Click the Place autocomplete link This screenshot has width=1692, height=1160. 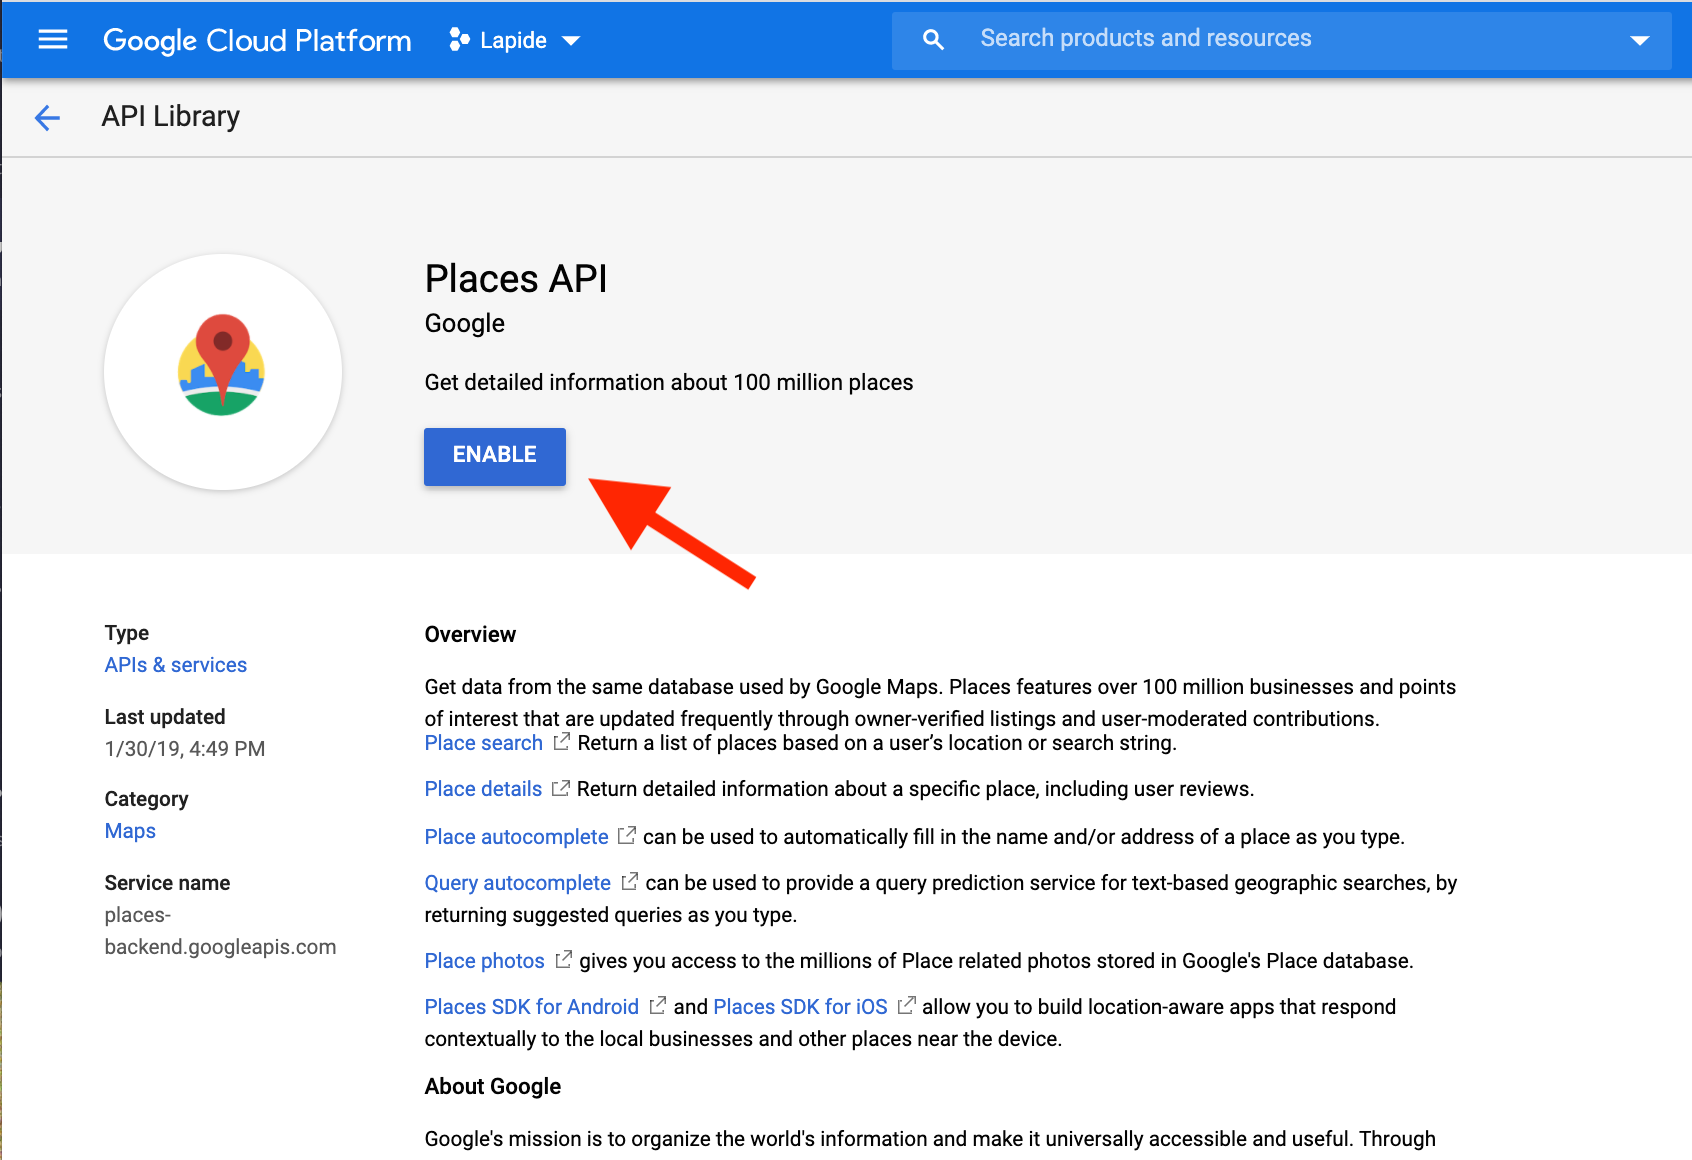click(516, 836)
